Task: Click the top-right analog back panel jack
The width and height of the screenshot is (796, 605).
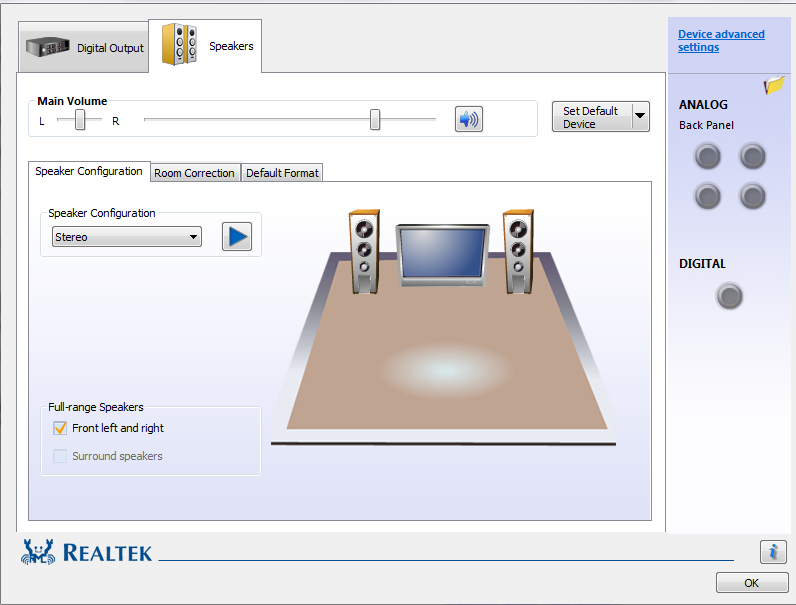Action: point(752,156)
